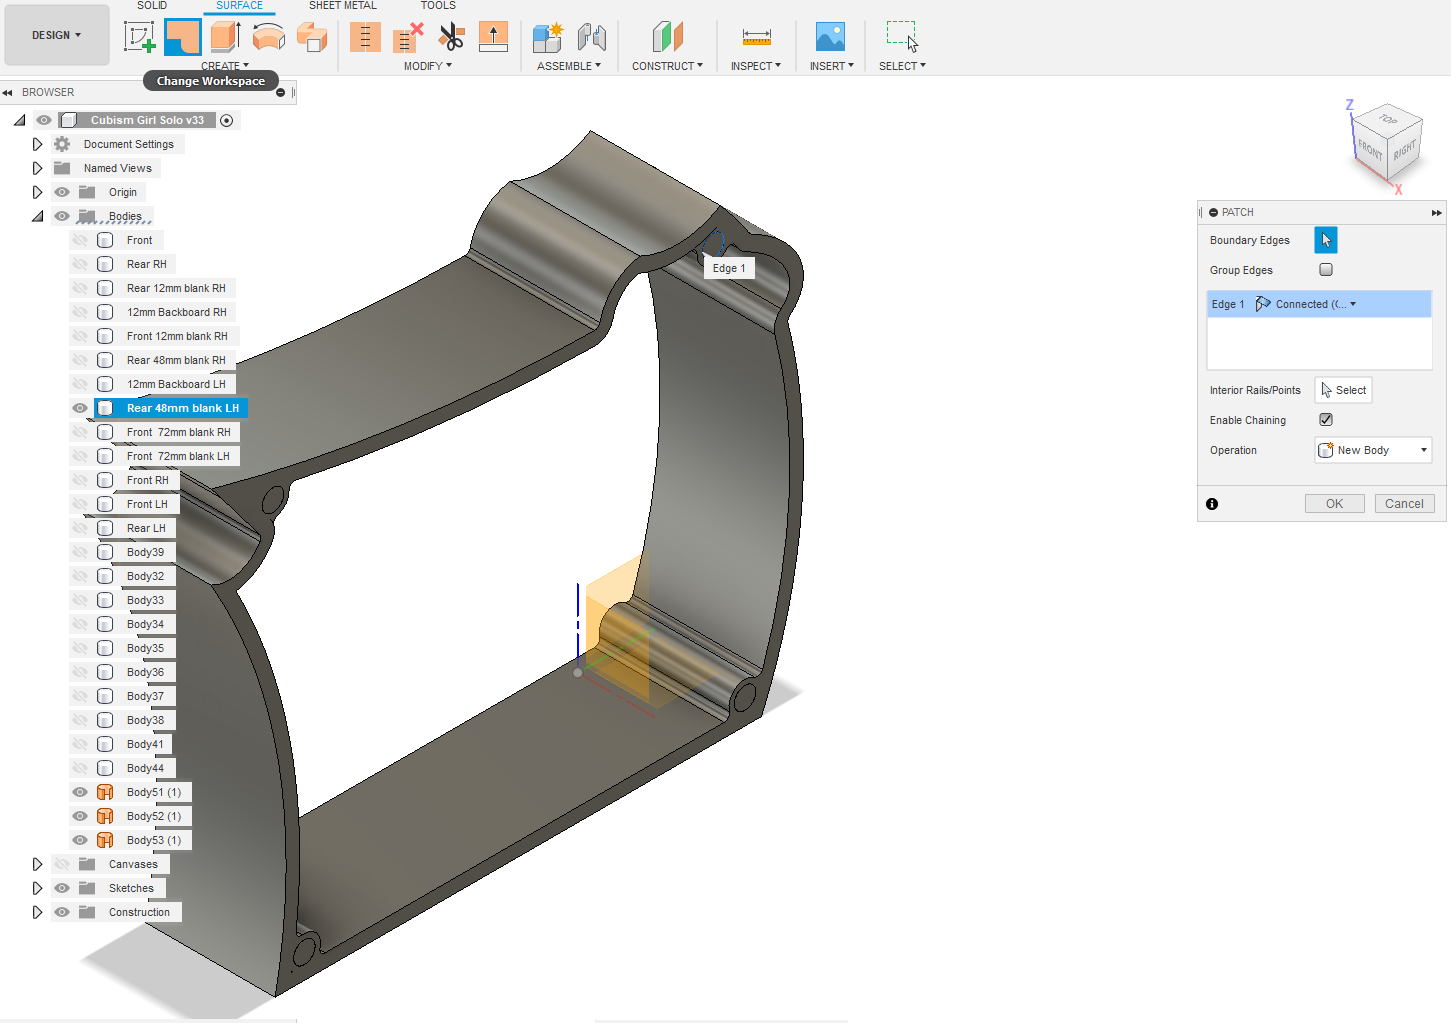Switch to the Sheet Metal tab
This screenshot has width=1451, height=1023.
pos(343,6)
